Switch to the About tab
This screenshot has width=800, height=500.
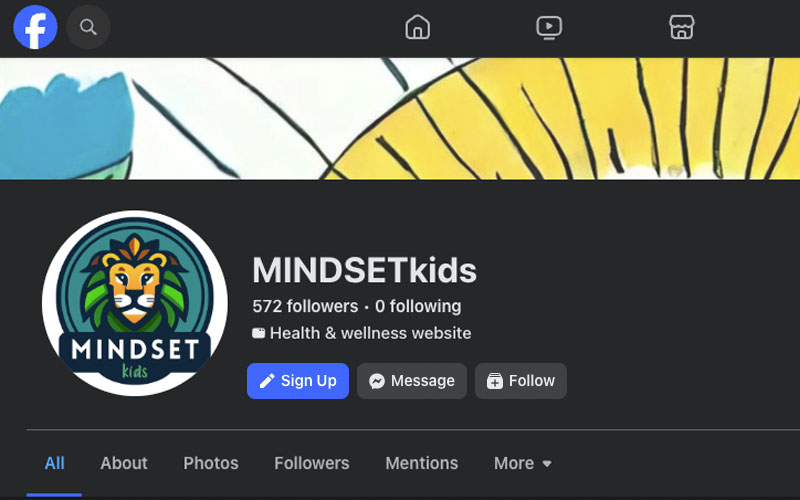[x=124, y=463]
